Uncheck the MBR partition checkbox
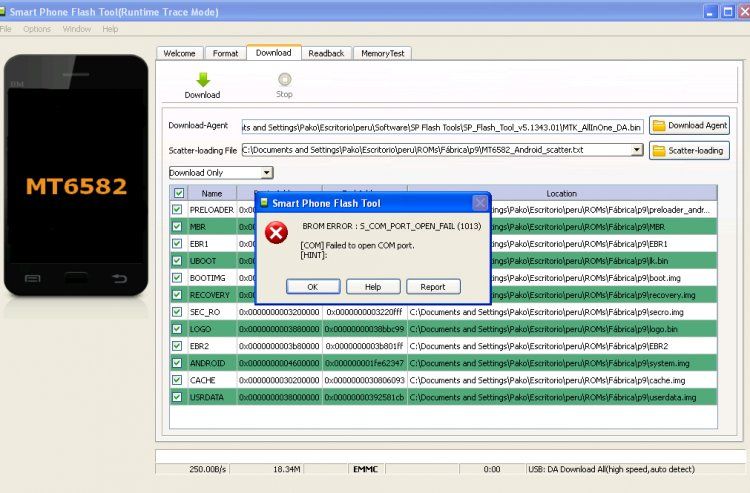 point(177,227)
